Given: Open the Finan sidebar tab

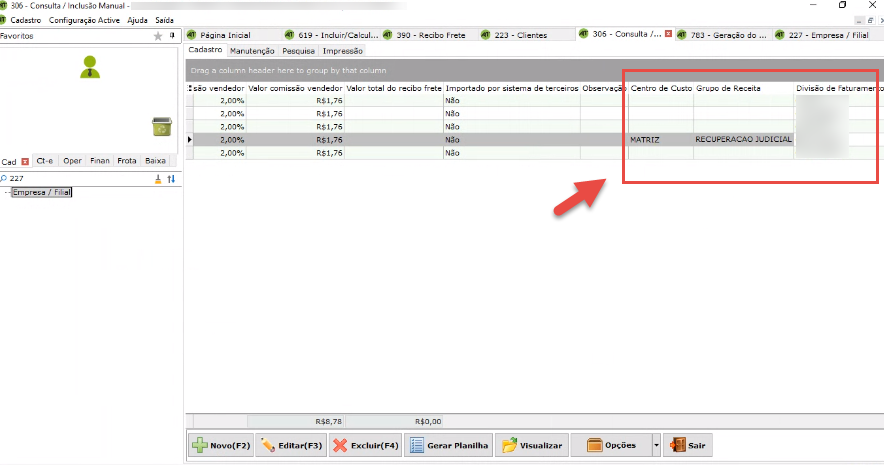Looking at the screenshot, I should point(100,160).
